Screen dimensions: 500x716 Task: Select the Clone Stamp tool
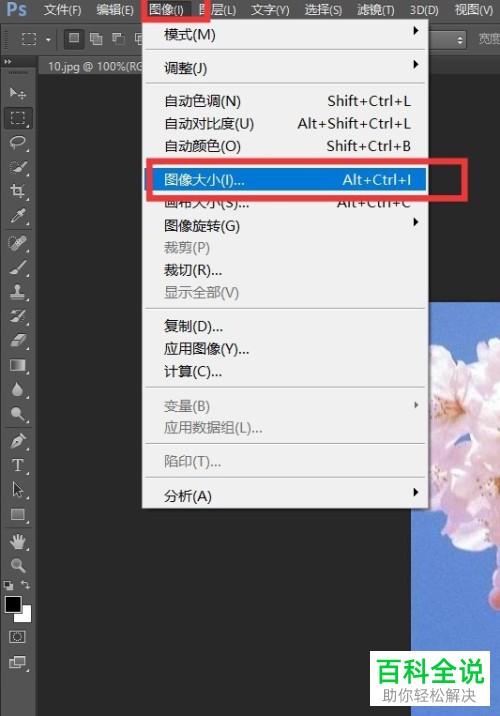18,291
